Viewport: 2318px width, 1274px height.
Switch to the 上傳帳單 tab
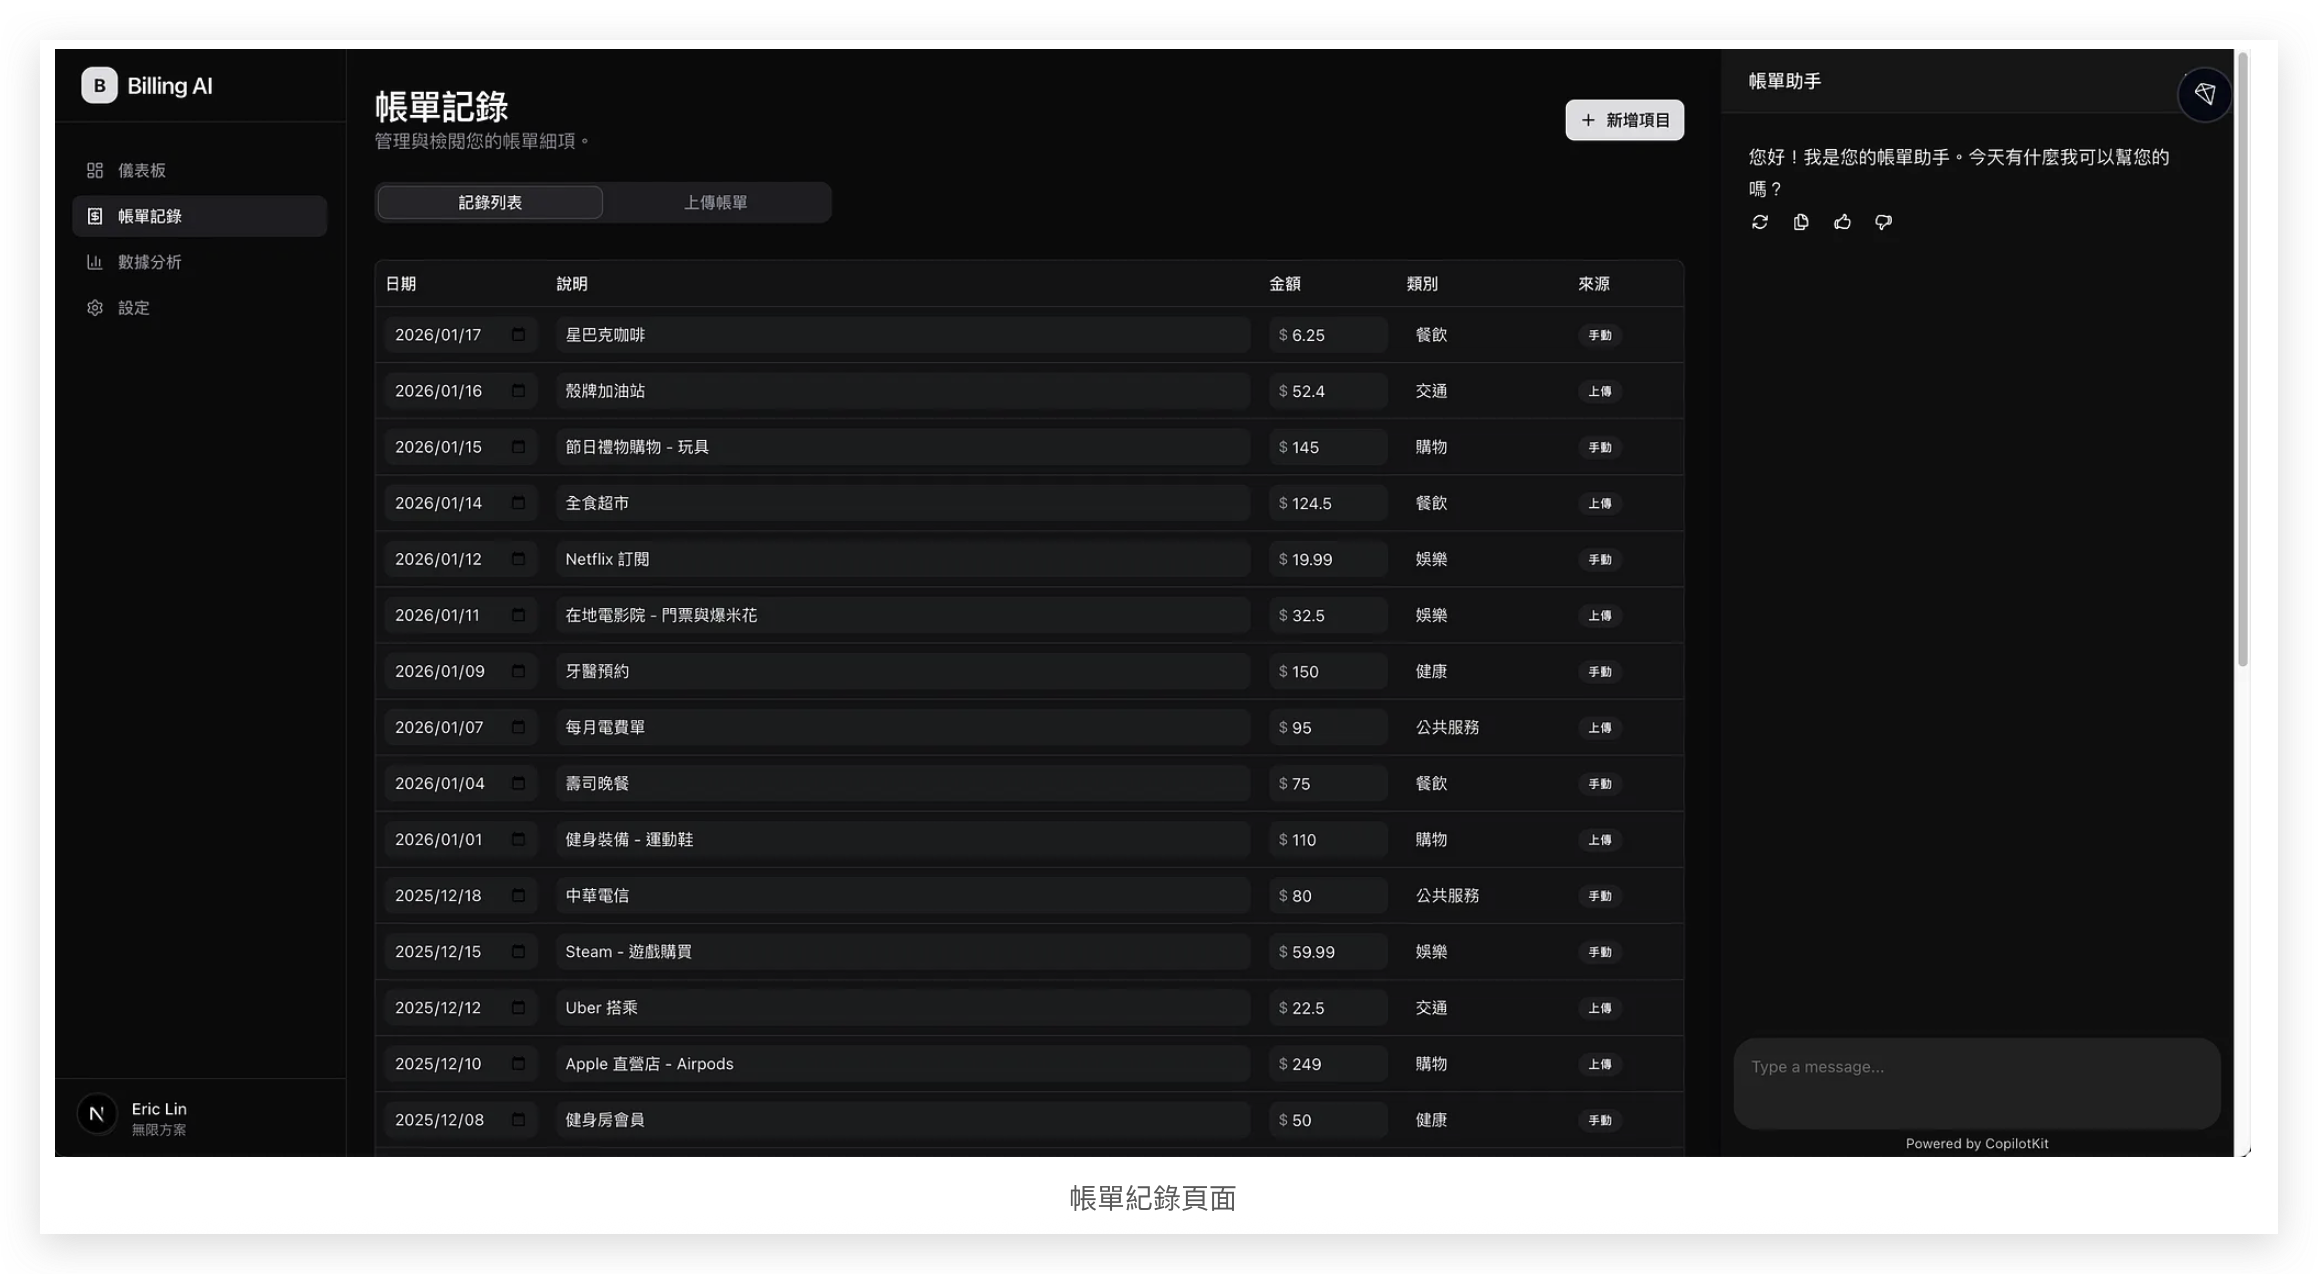pos(715,203)
